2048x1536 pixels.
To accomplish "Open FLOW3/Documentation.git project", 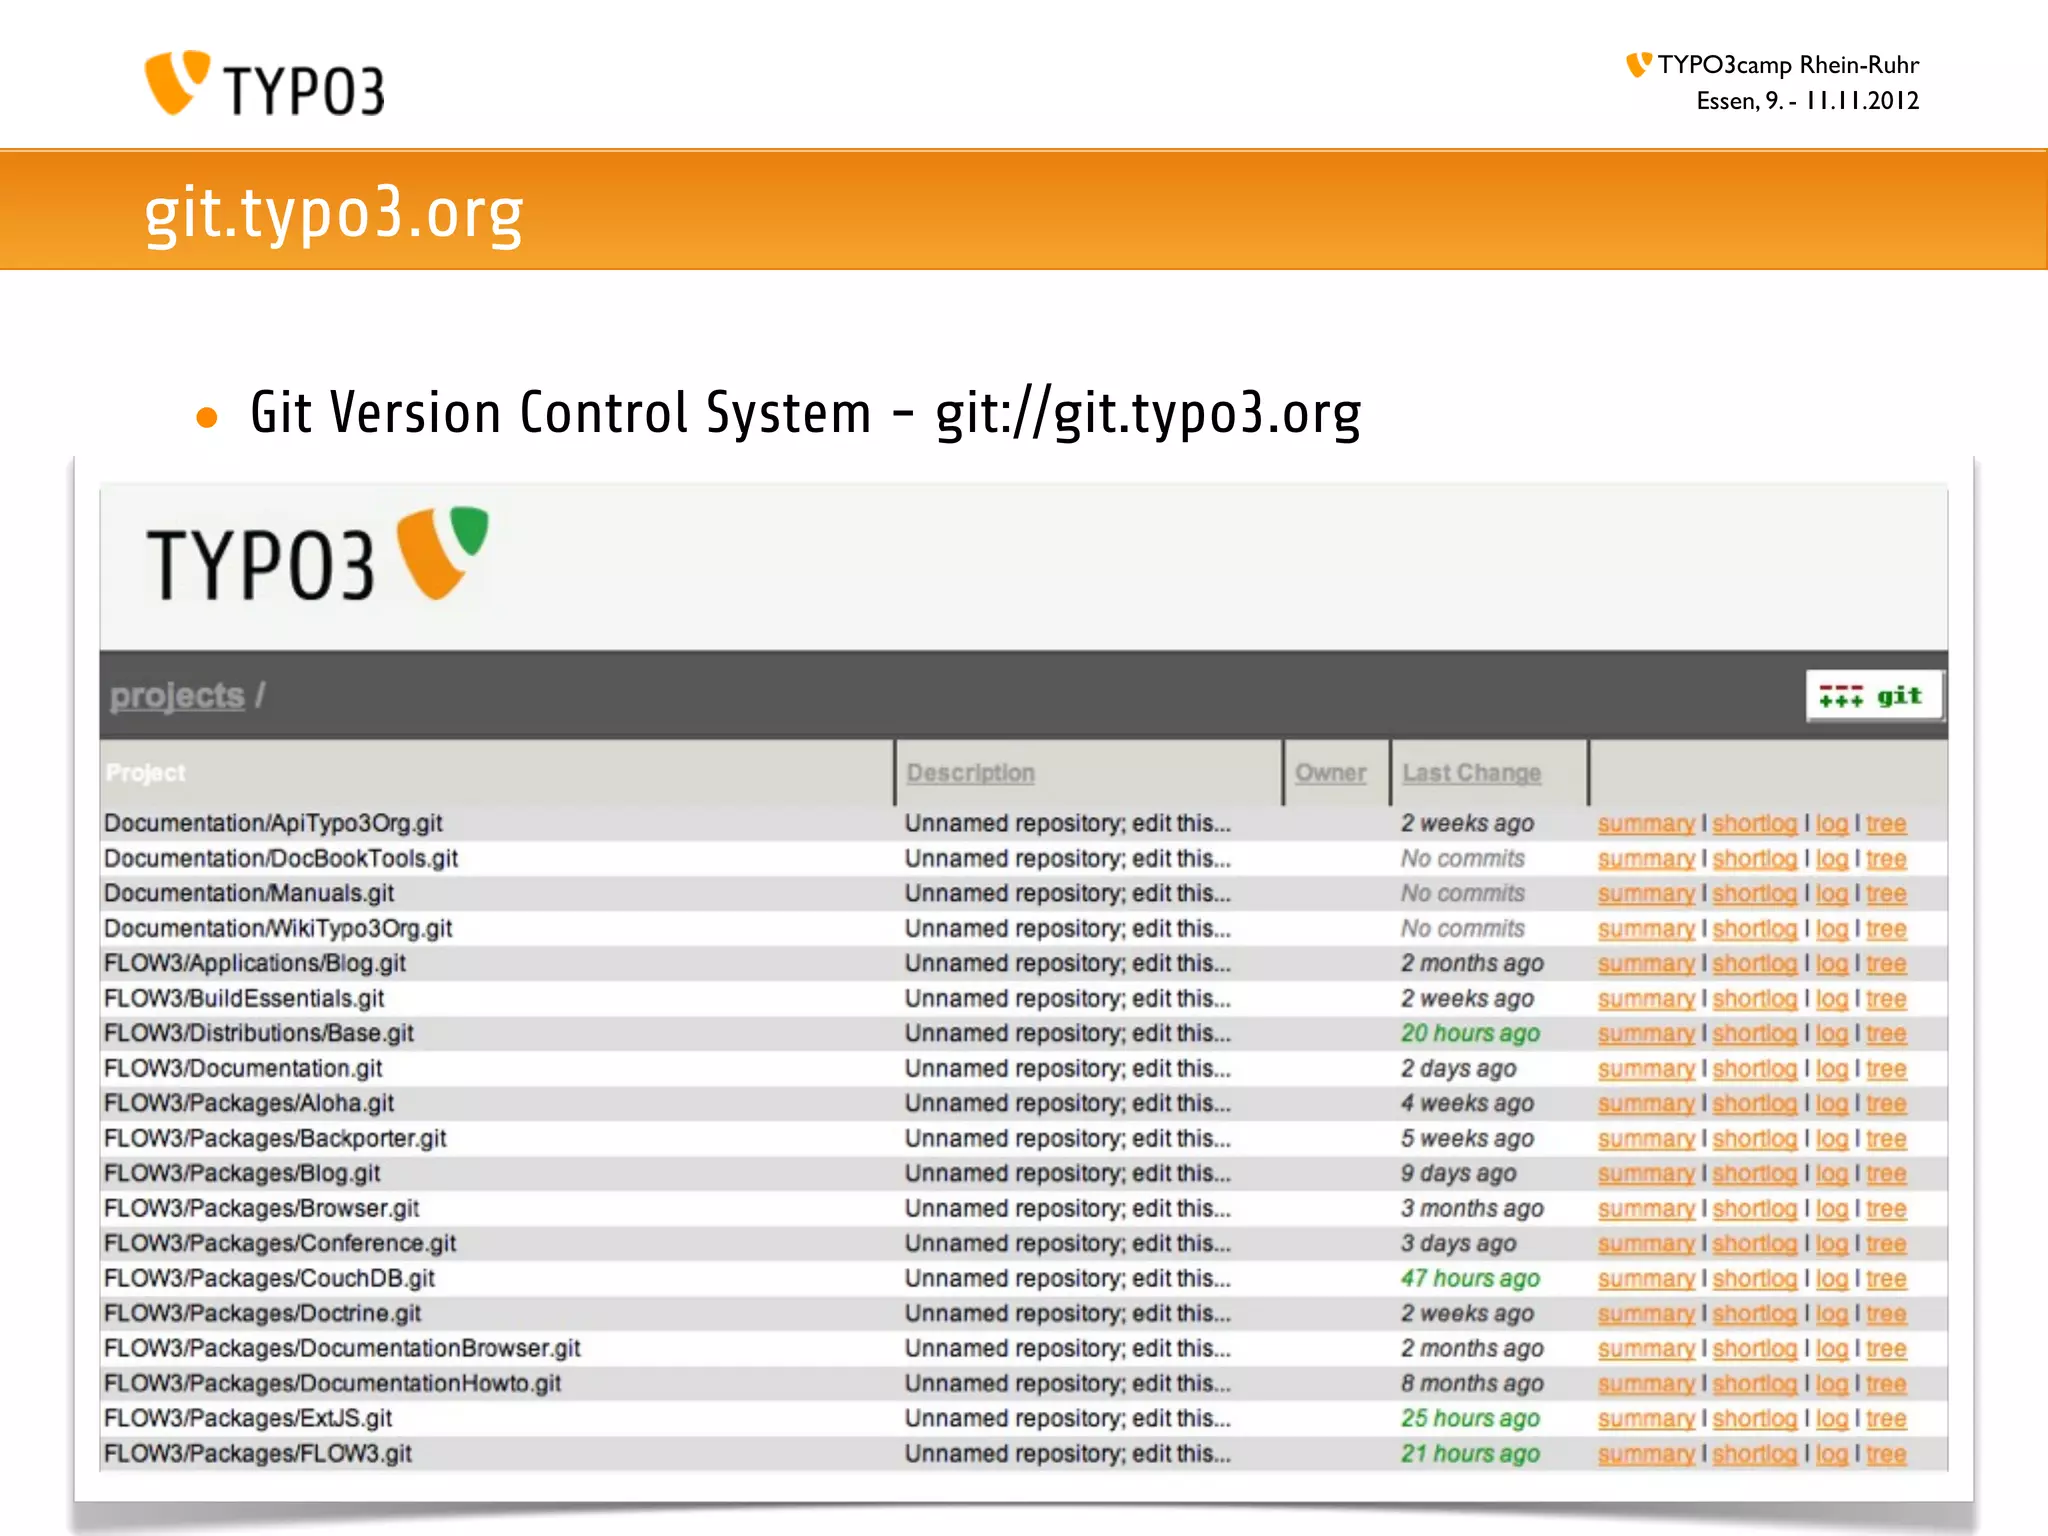I will (243, 1069).
